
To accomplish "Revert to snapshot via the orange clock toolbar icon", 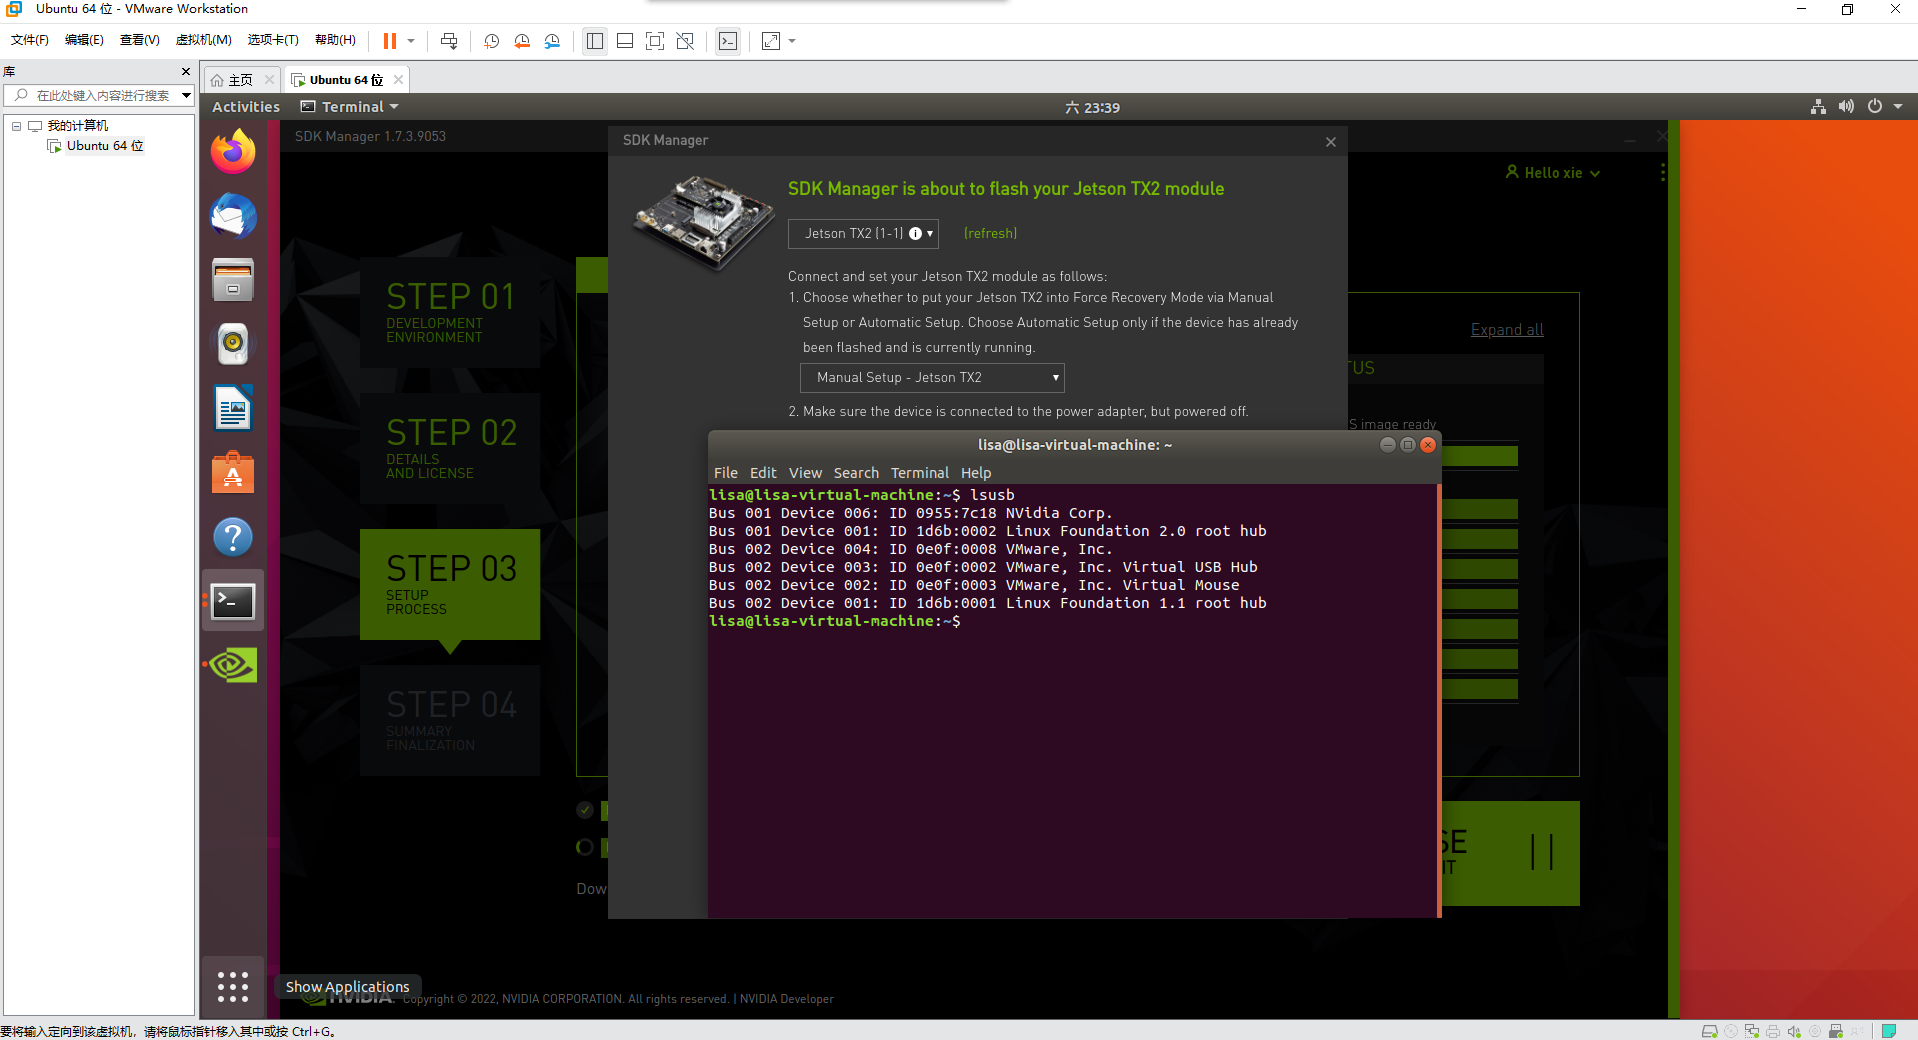I will point(521,41).
